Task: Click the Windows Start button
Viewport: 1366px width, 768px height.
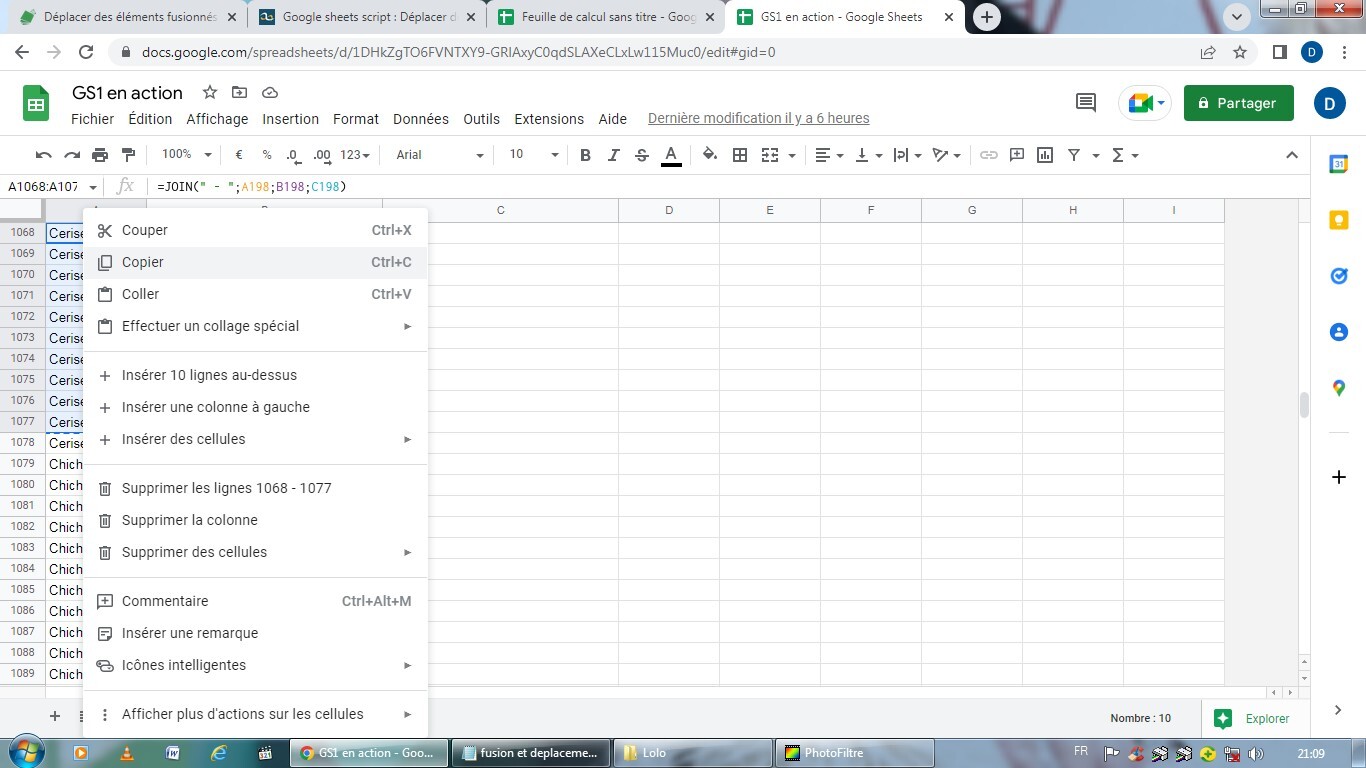Action: coord(25,752)
